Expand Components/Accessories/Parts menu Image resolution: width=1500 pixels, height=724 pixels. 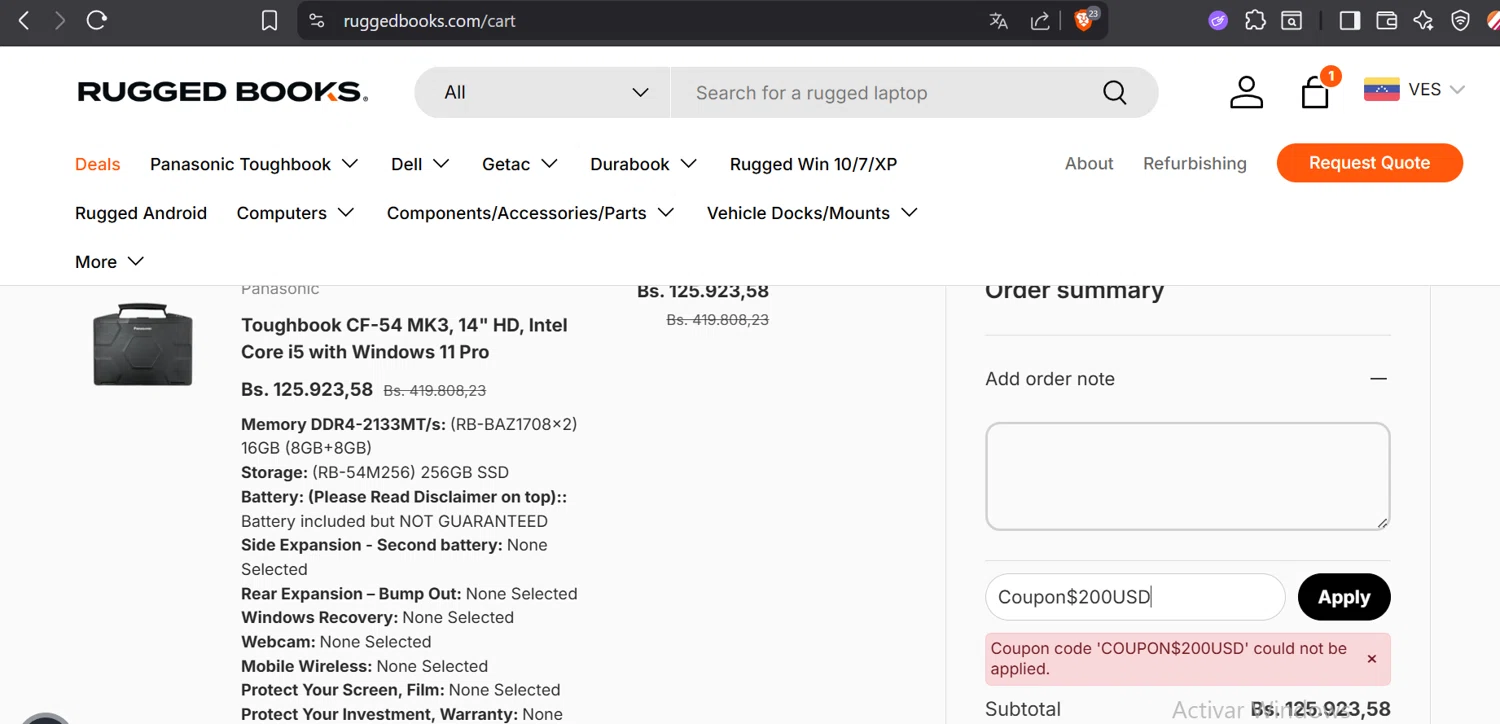click(x=530, y=213)
